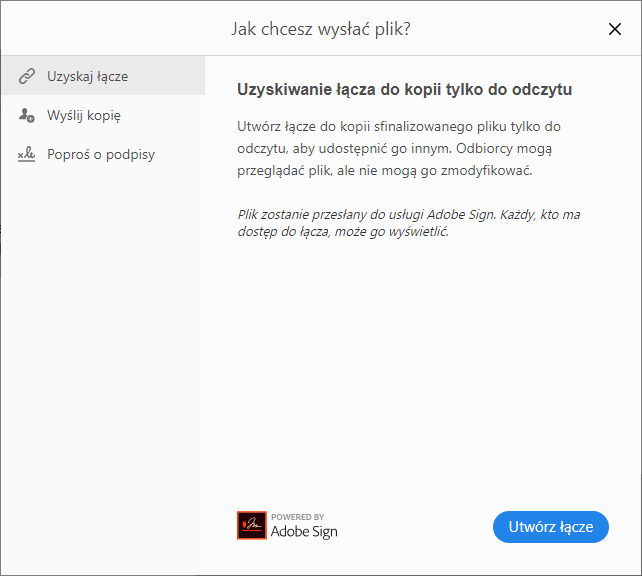Click the person-plus icon for Wyślij kopię
The height and width of the screenshot is (576, 642).
27,115
